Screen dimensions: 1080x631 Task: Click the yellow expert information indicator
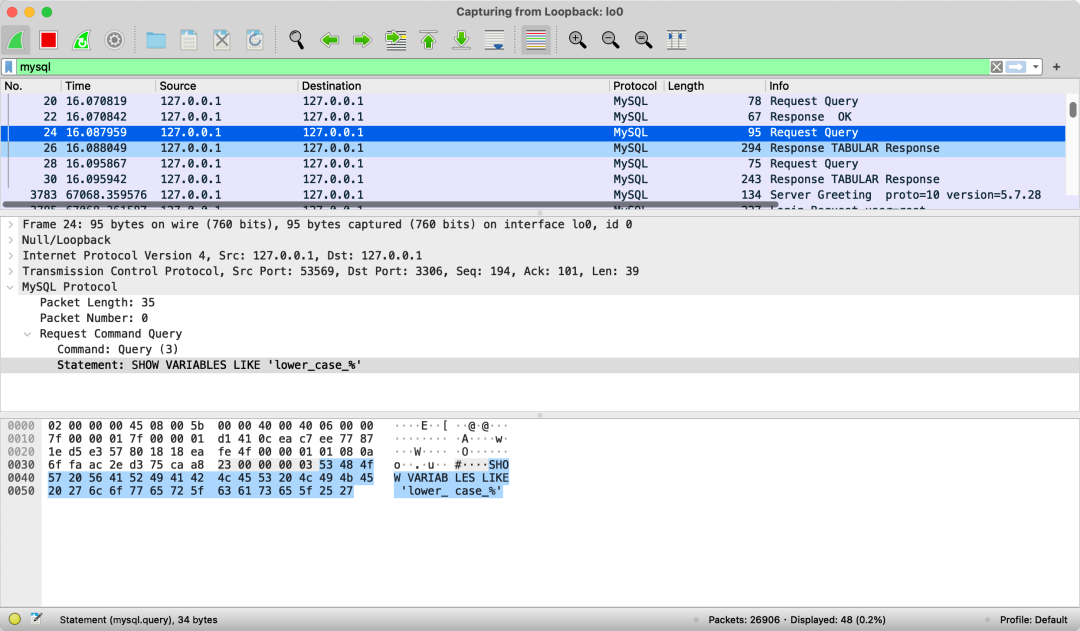[x=14, y=619]
